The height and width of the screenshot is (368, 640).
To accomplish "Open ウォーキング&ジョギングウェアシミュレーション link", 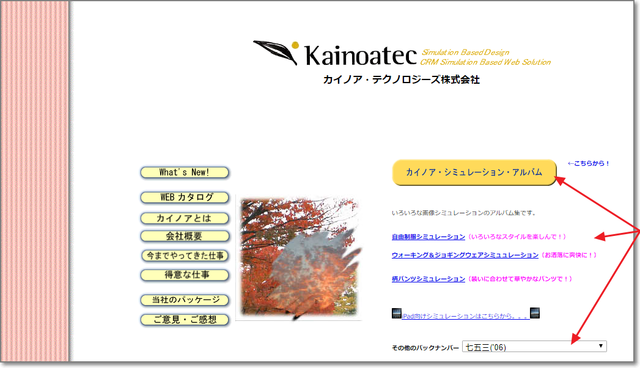I will (x=465, y=255).
